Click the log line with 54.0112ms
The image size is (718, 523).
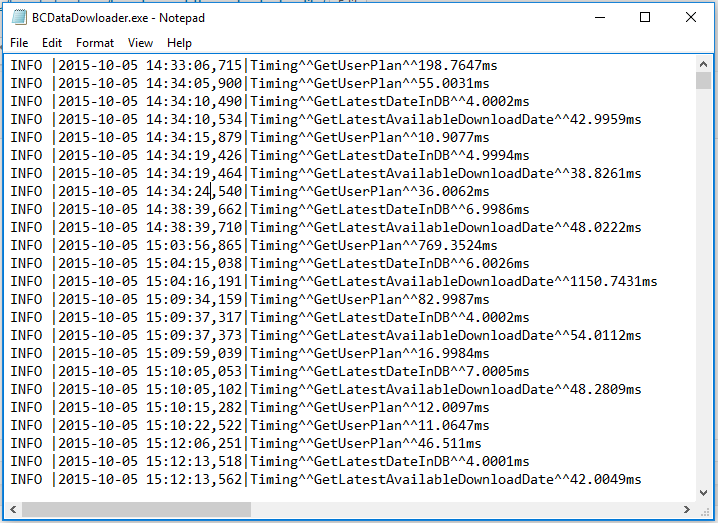(x=326, y=335)
